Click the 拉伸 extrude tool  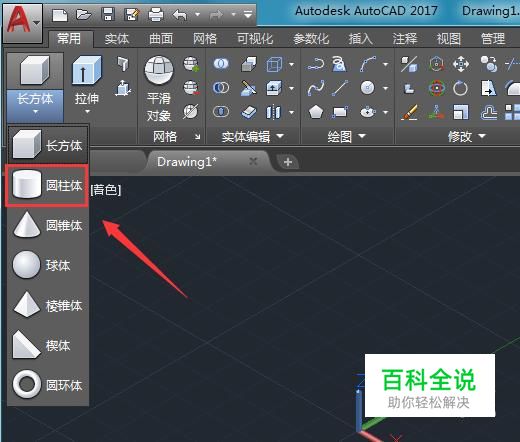click(87, 72)
